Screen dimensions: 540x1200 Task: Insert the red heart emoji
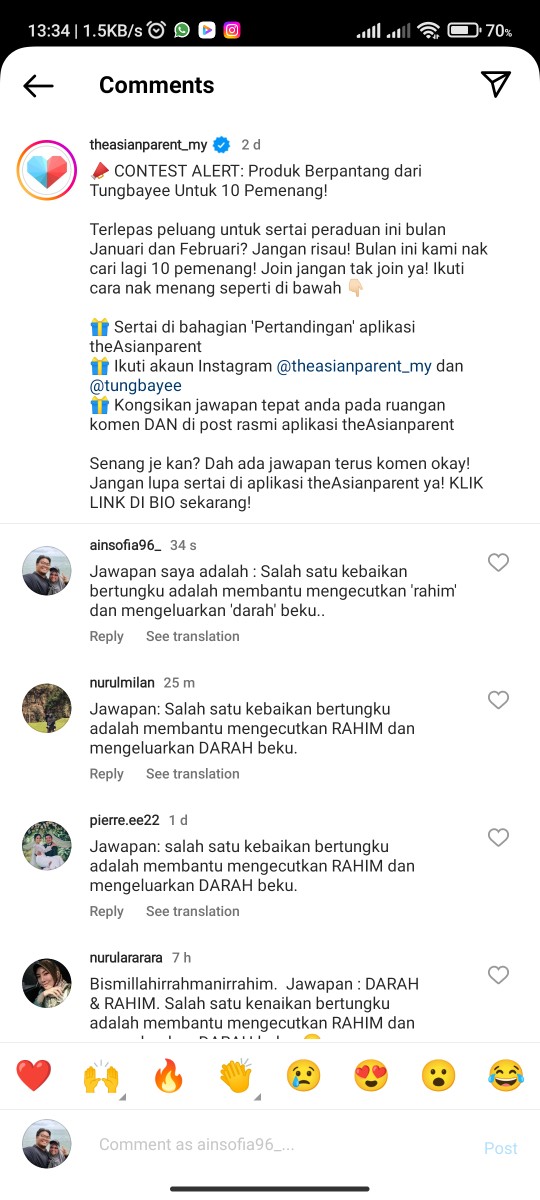coord(33,1076)
